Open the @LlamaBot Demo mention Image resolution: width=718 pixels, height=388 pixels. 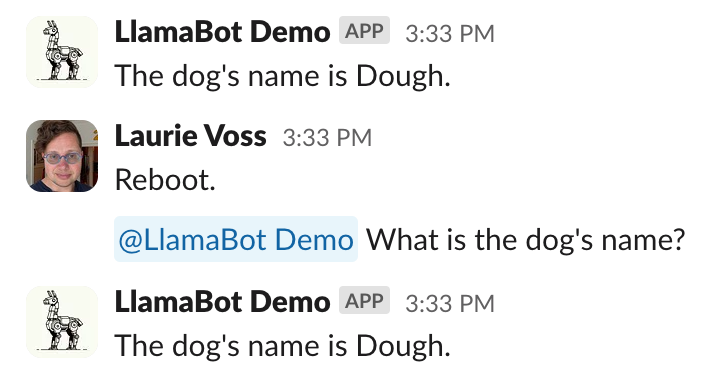click(x=236, y=239)
